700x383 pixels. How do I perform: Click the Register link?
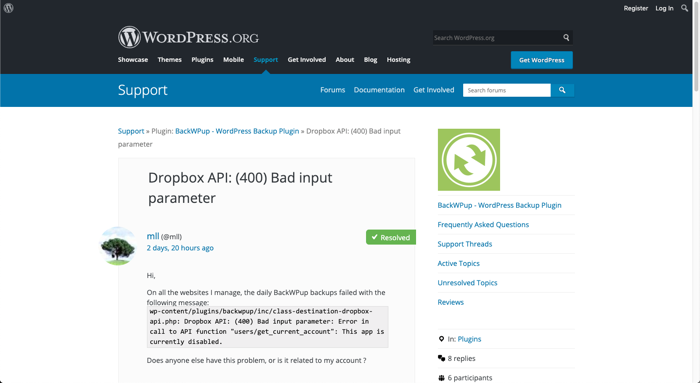636,8
